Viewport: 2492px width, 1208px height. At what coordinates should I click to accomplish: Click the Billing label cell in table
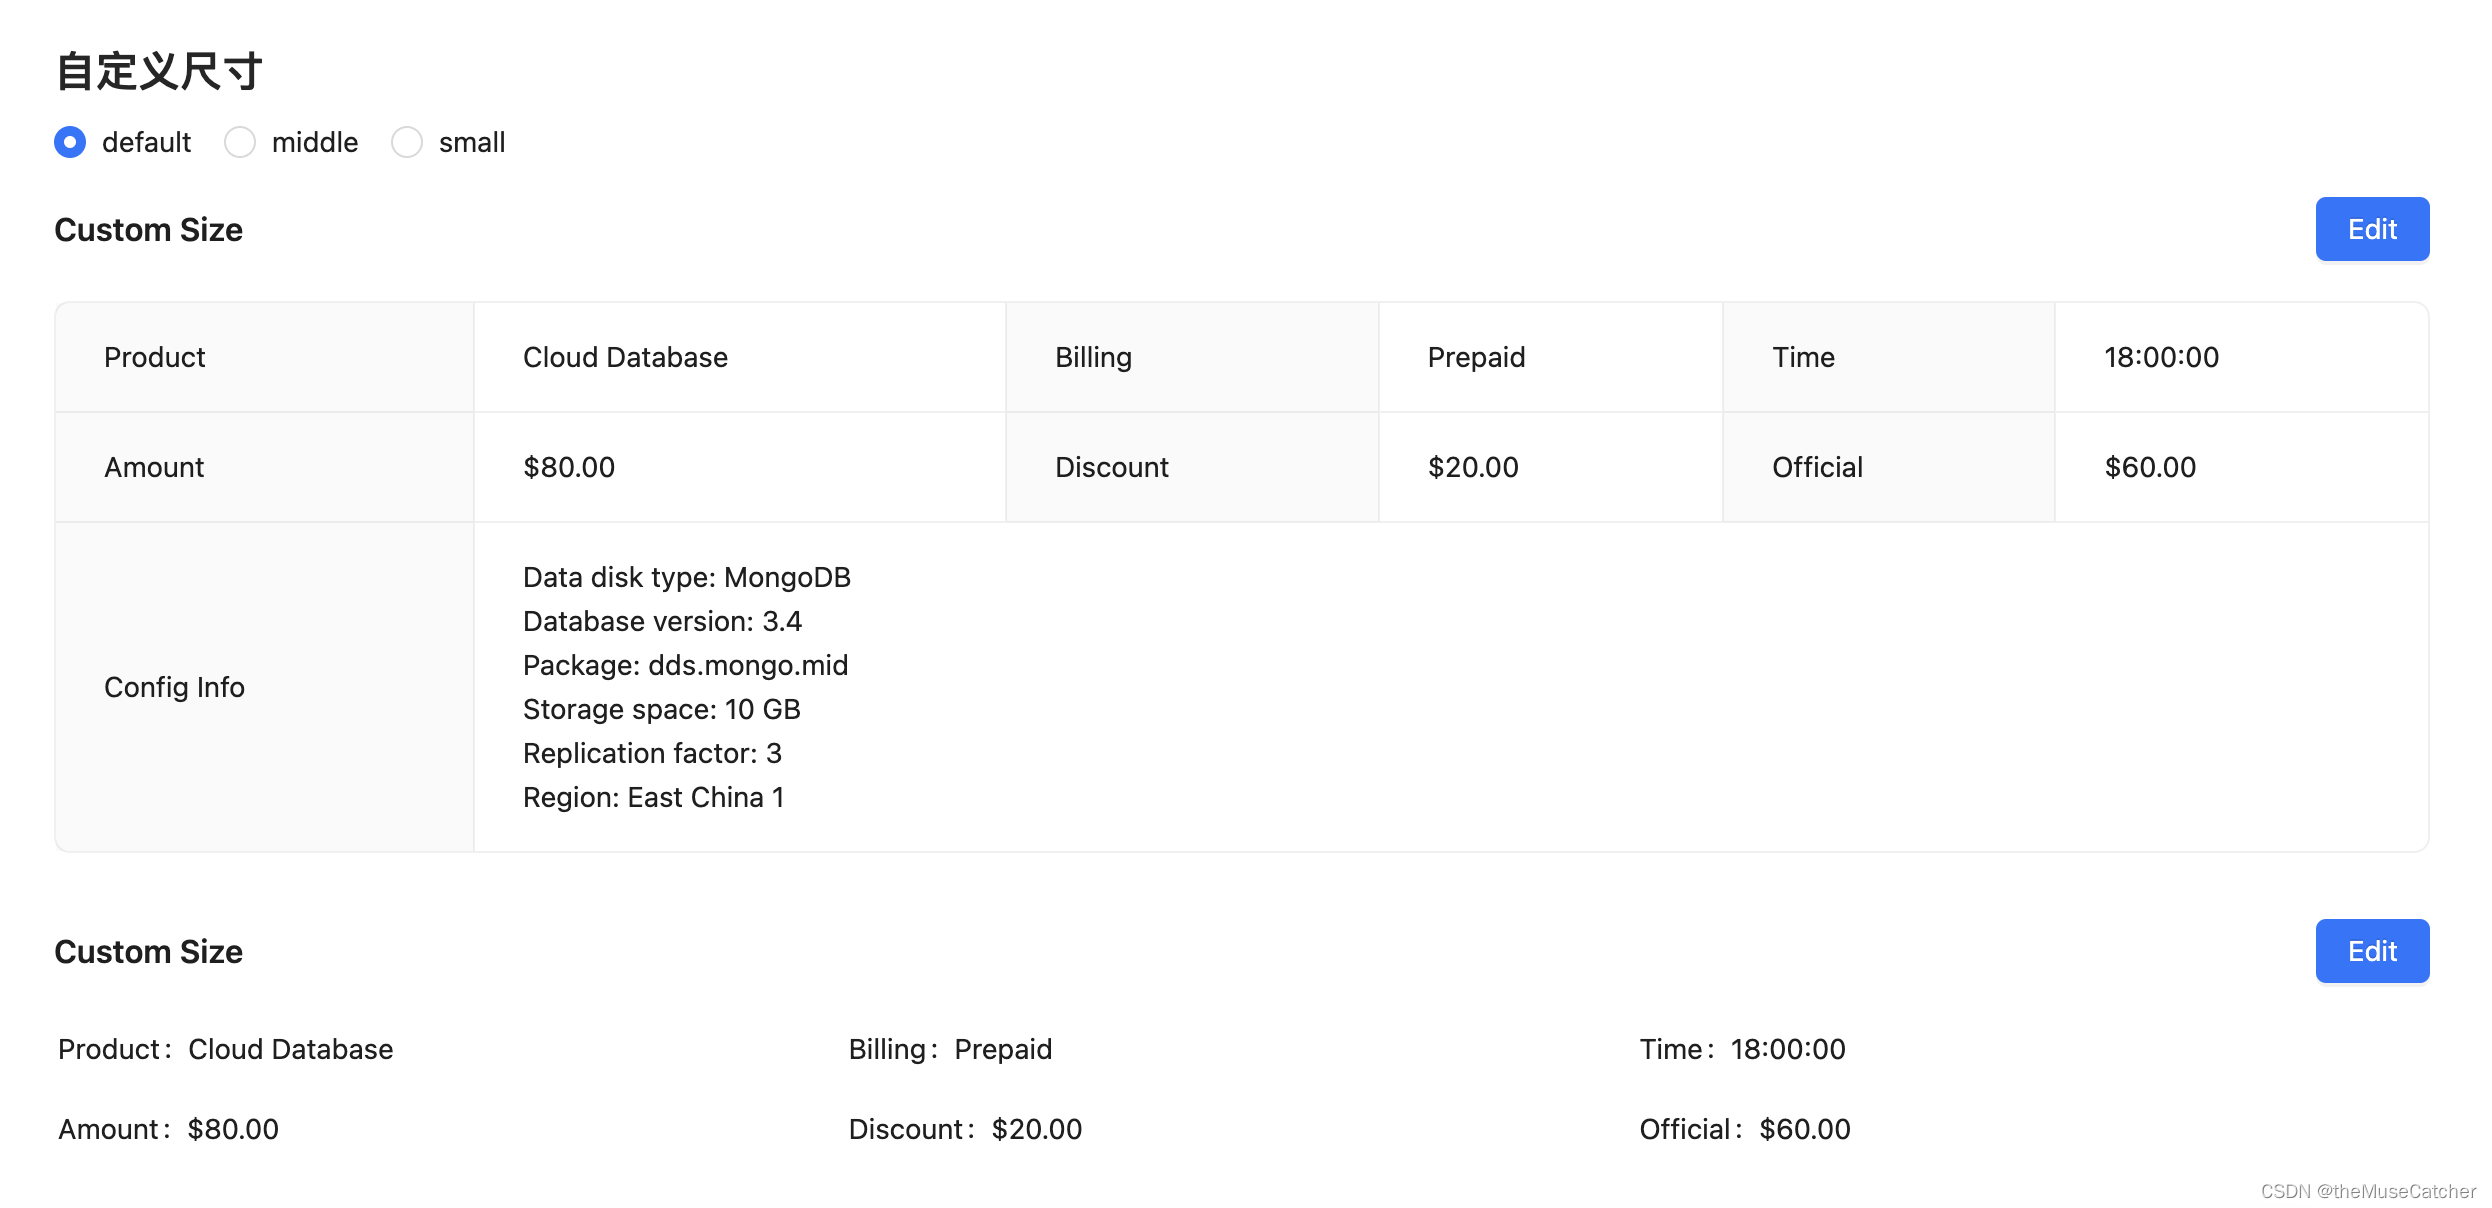pos(1193,357)
